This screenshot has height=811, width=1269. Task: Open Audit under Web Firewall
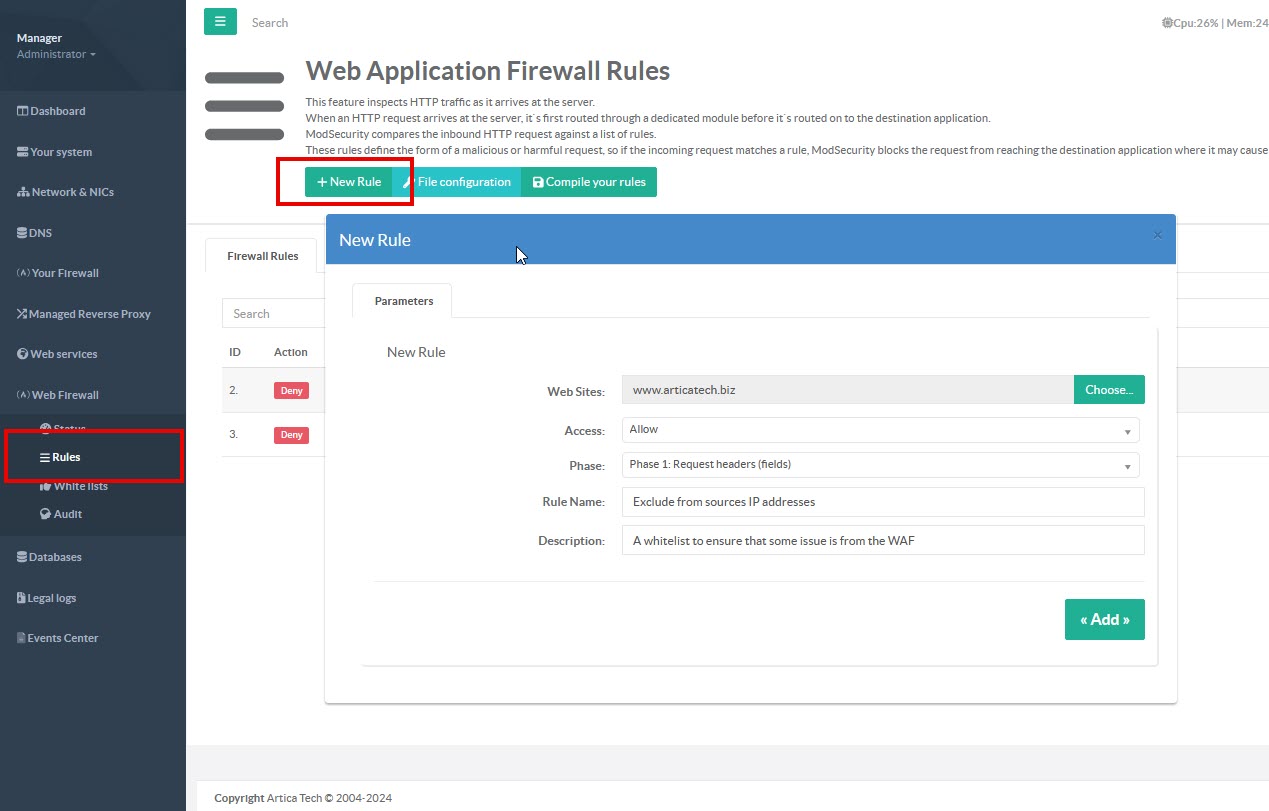[67, 514]
